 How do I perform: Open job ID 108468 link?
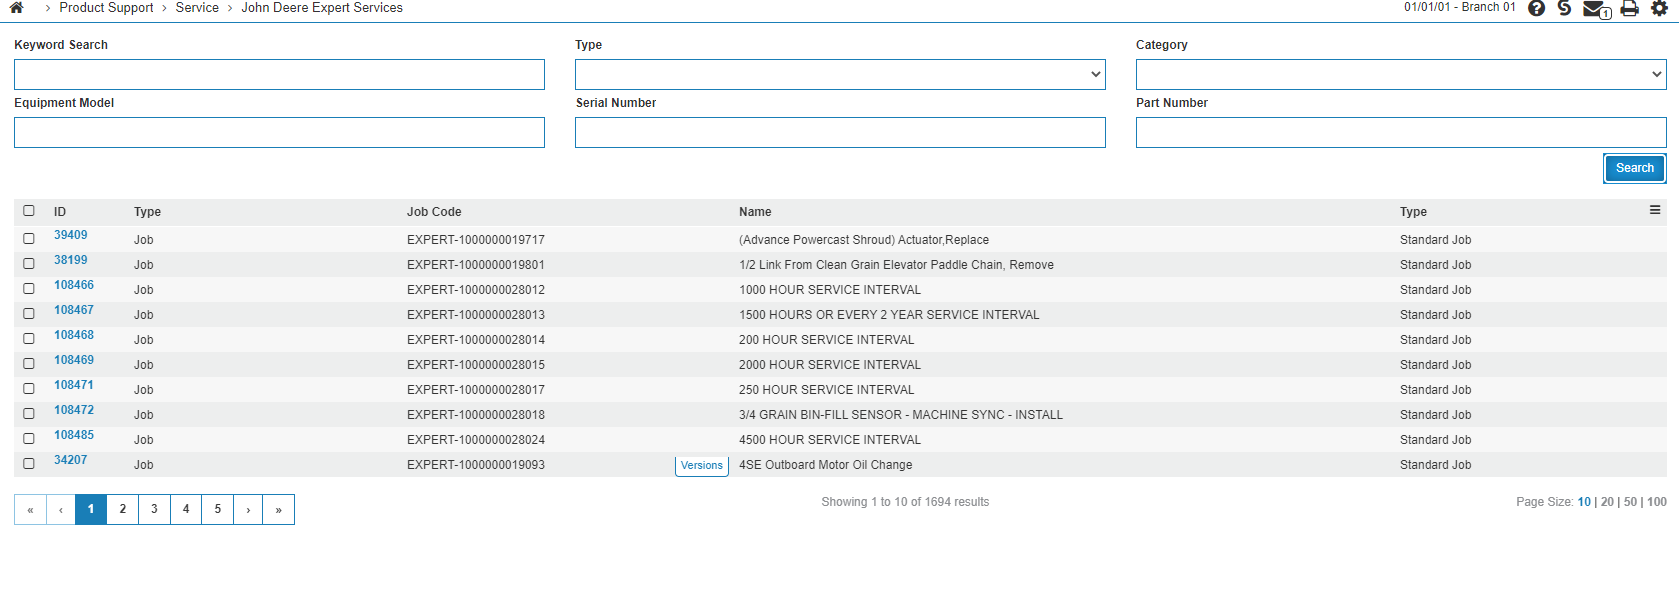coord(74,335)
